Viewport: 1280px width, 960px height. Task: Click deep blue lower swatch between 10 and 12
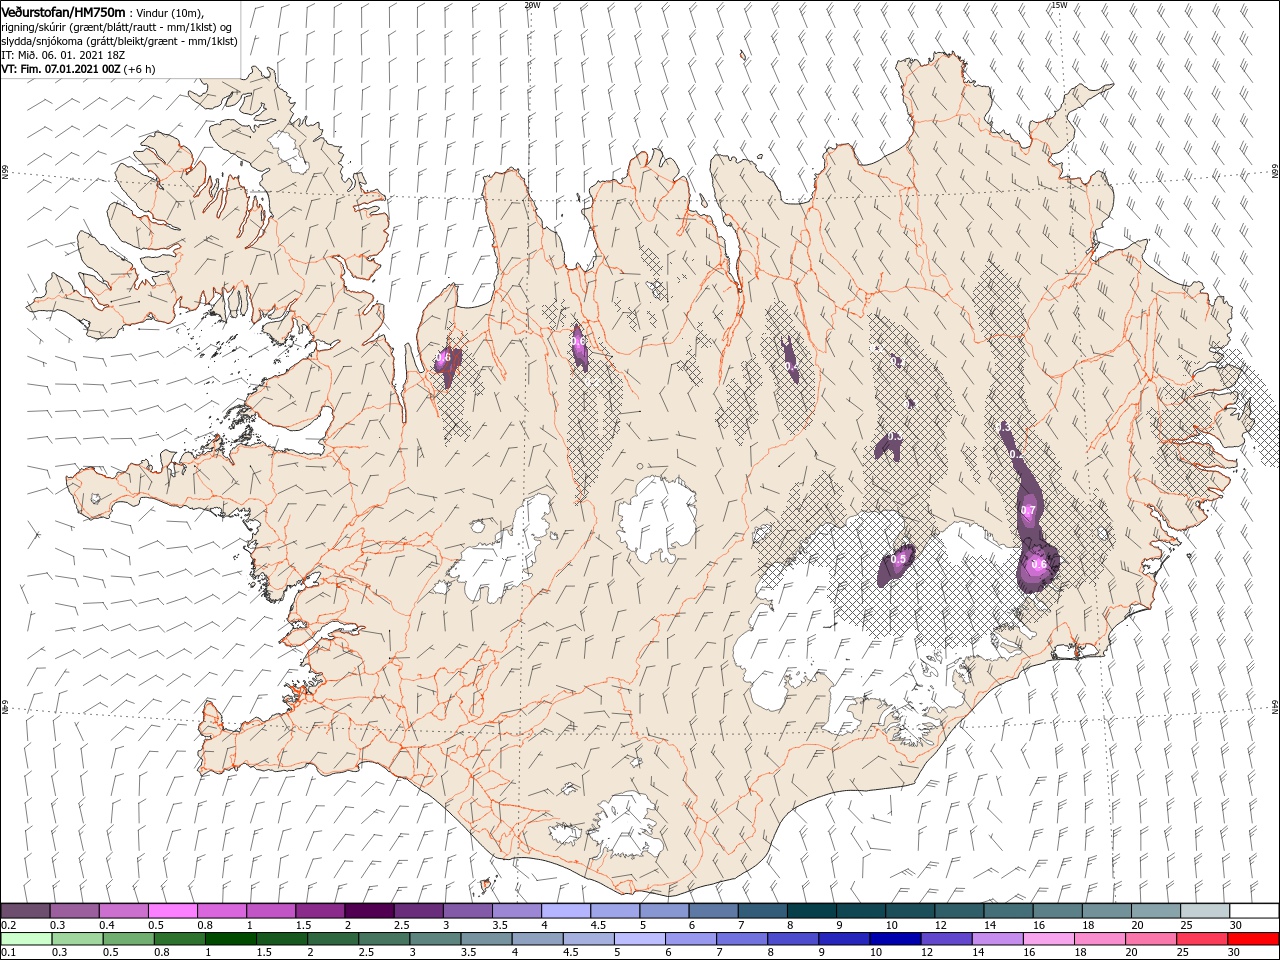895,939
